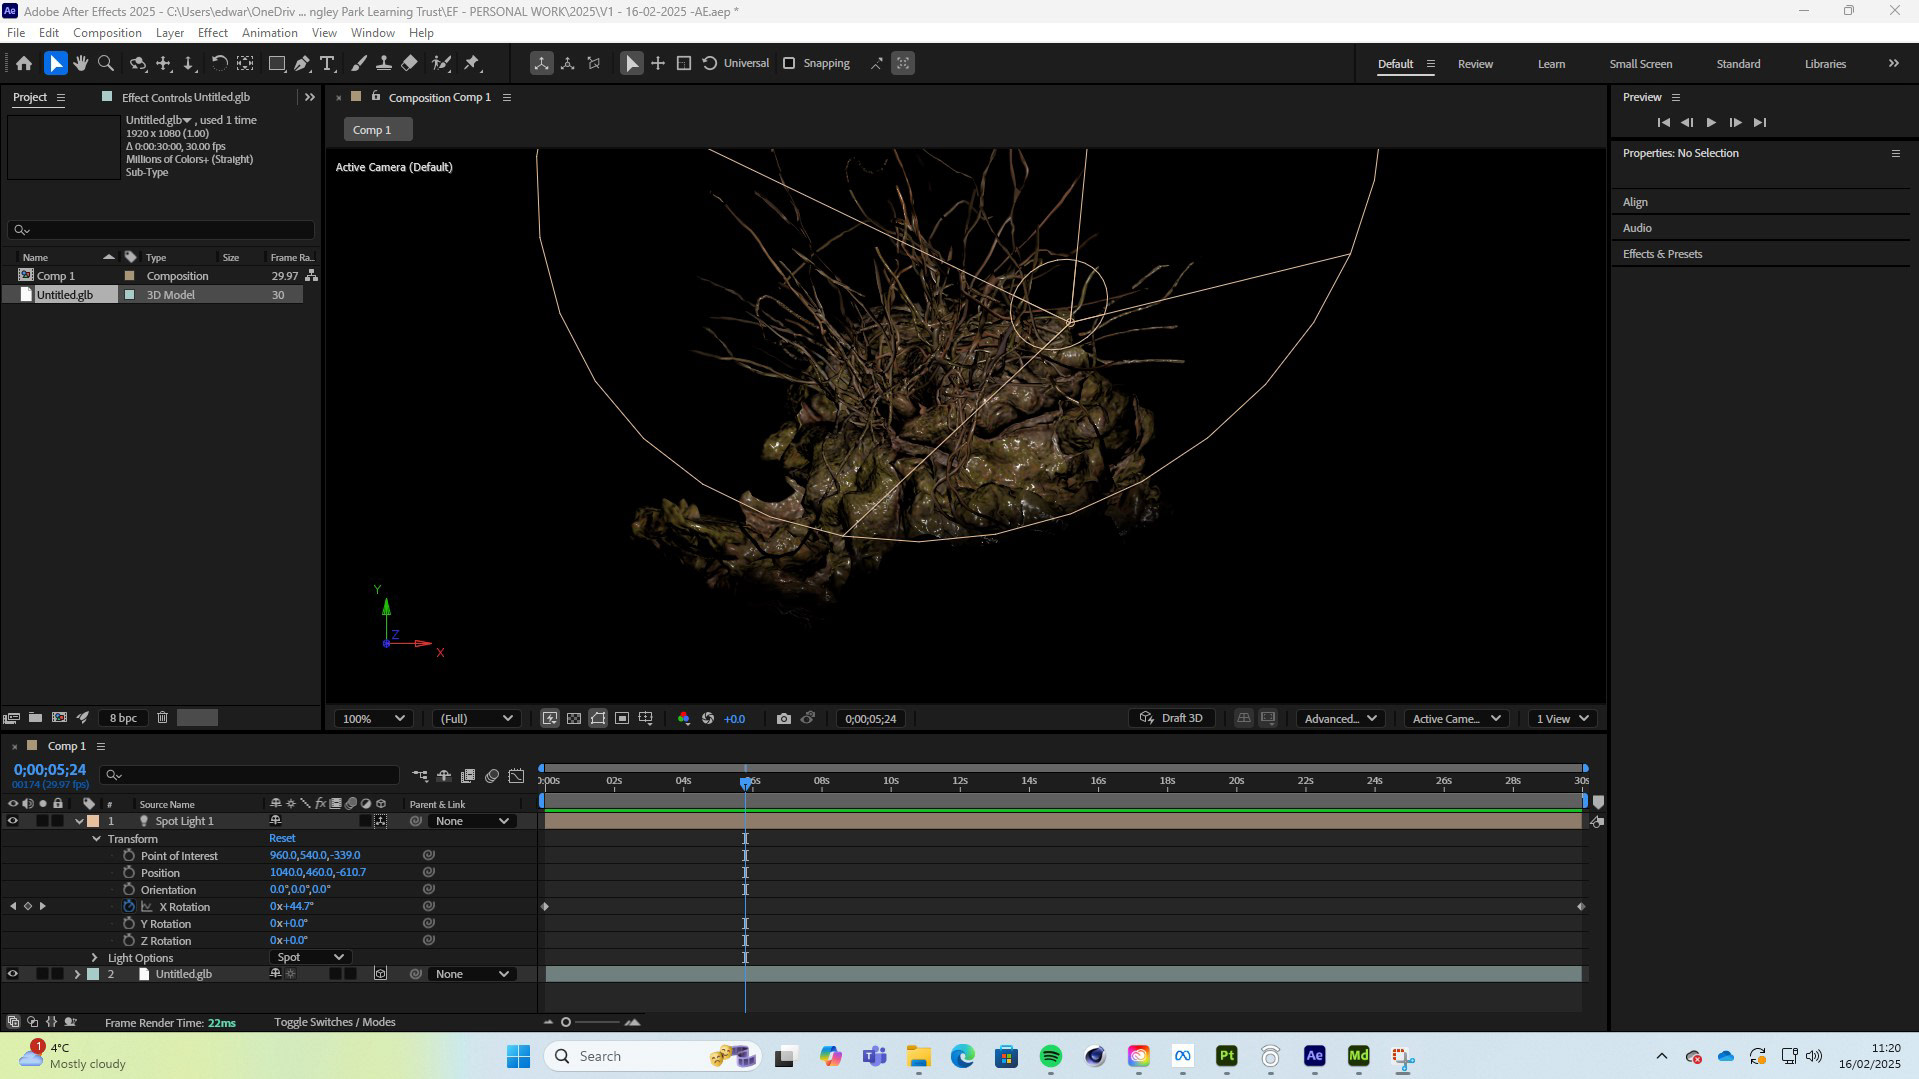Open the 100% magnification dropdown

(374, 719)
